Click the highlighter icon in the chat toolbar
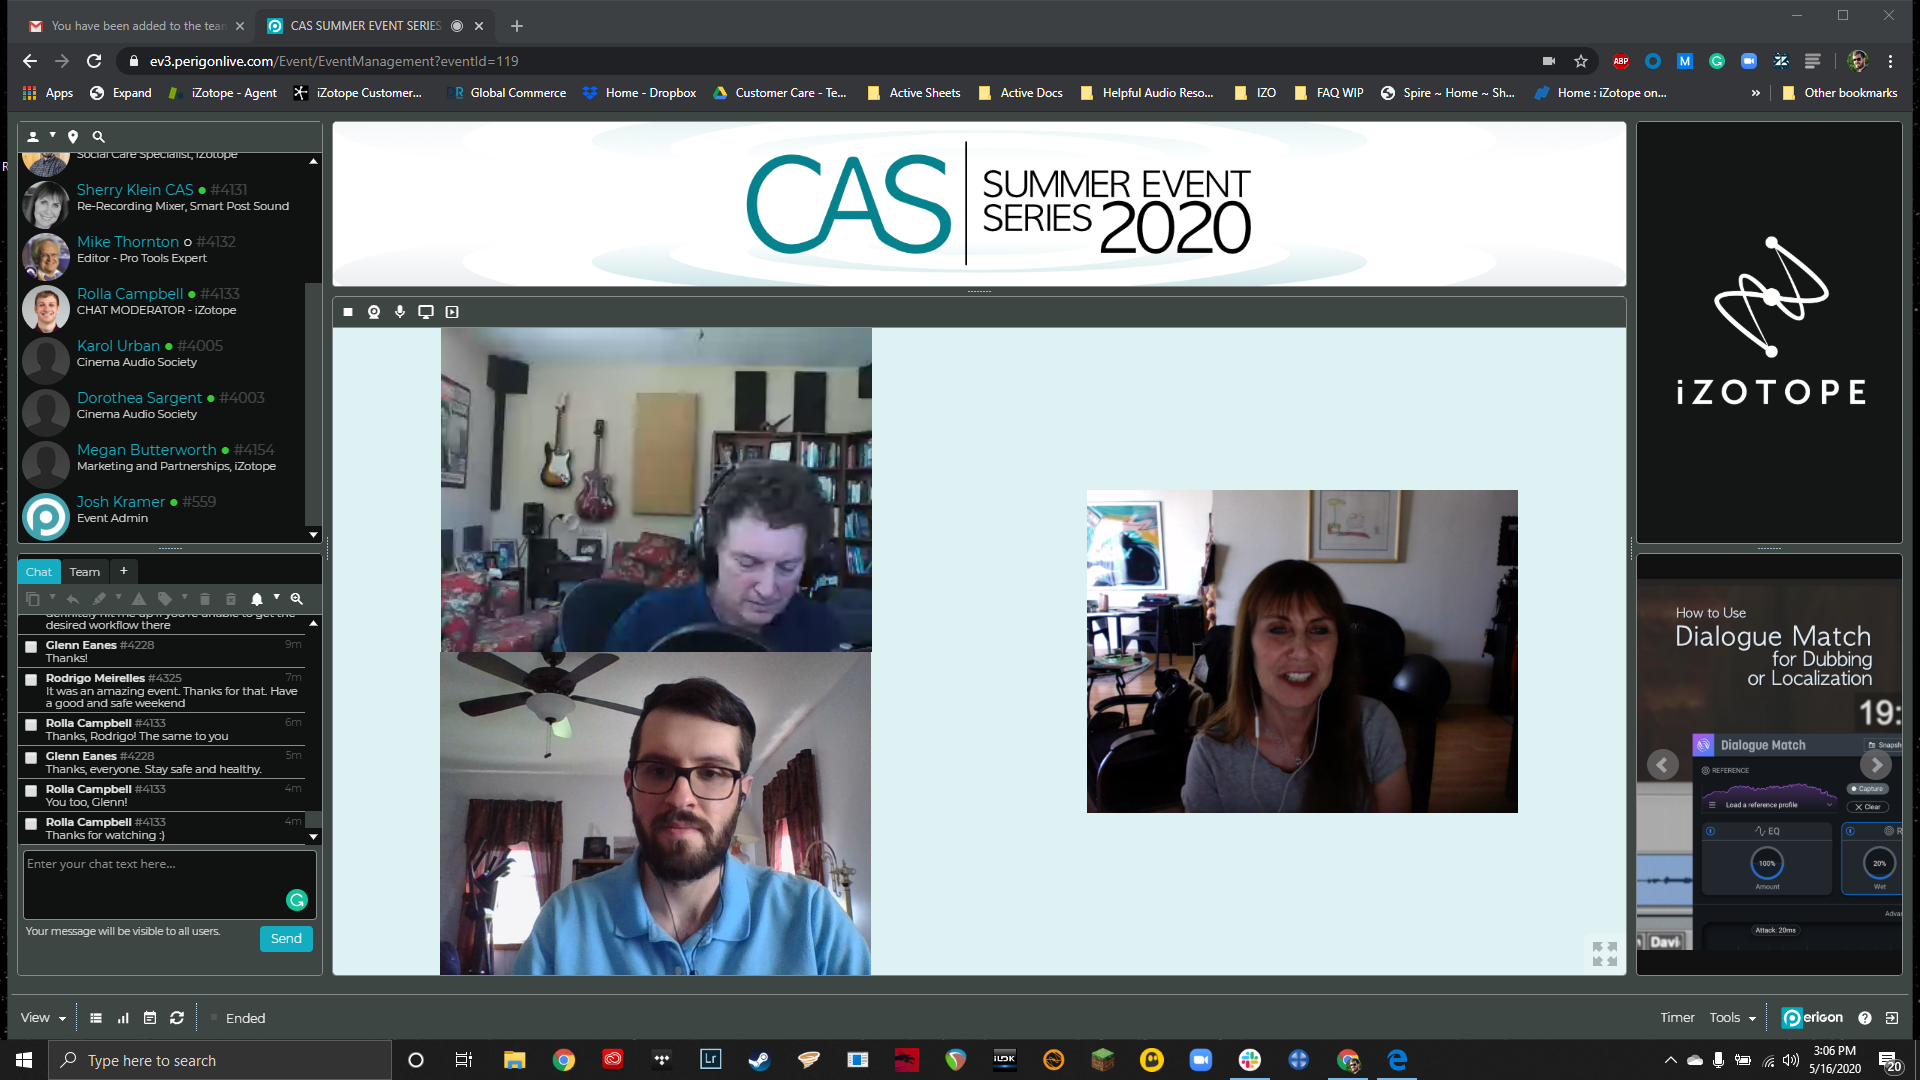The height and width of the screenshot is (1080, 1920). 100,599
